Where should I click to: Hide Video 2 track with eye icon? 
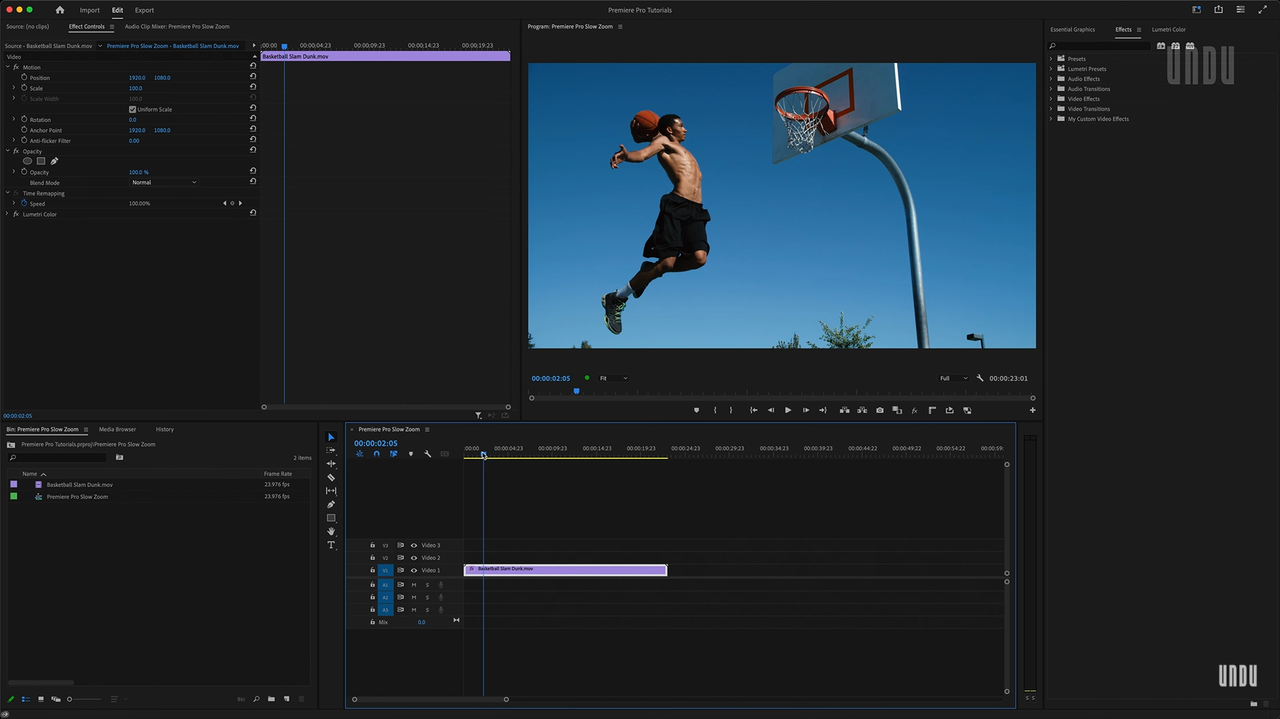pyautogui.click(x=414, y=558)
